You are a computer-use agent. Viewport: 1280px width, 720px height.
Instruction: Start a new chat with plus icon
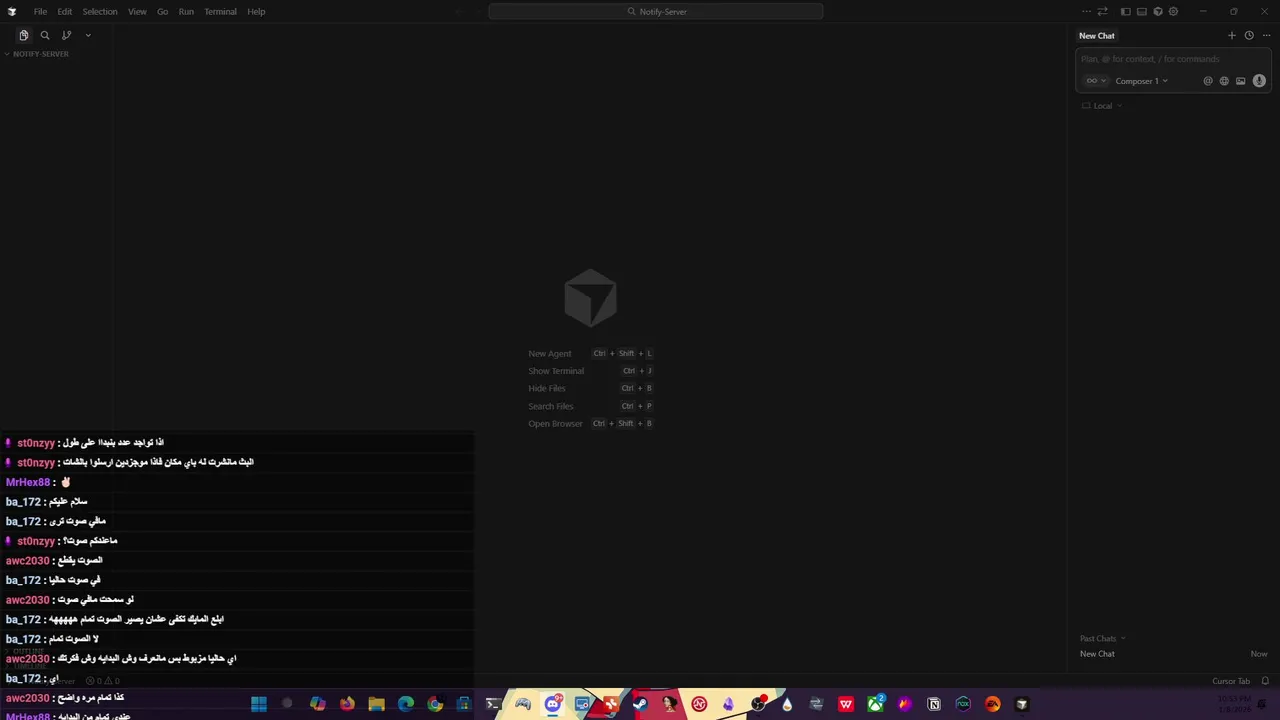[x=1232, y=35]
